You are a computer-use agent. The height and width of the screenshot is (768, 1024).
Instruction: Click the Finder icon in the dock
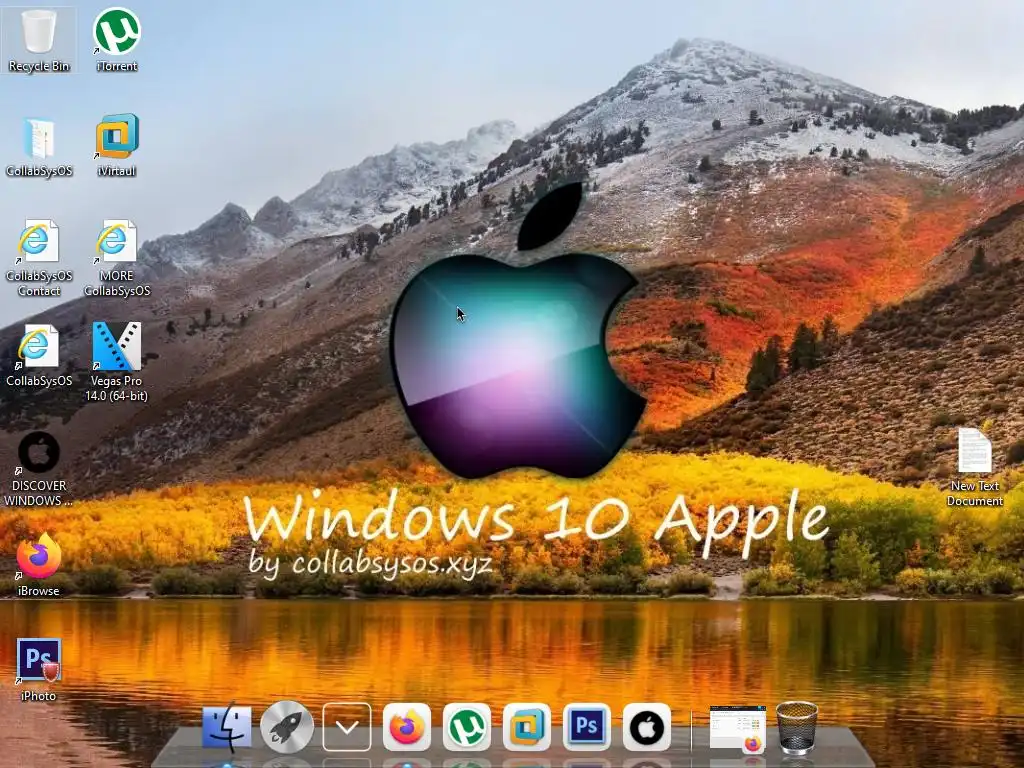click(x=227, y=726)
